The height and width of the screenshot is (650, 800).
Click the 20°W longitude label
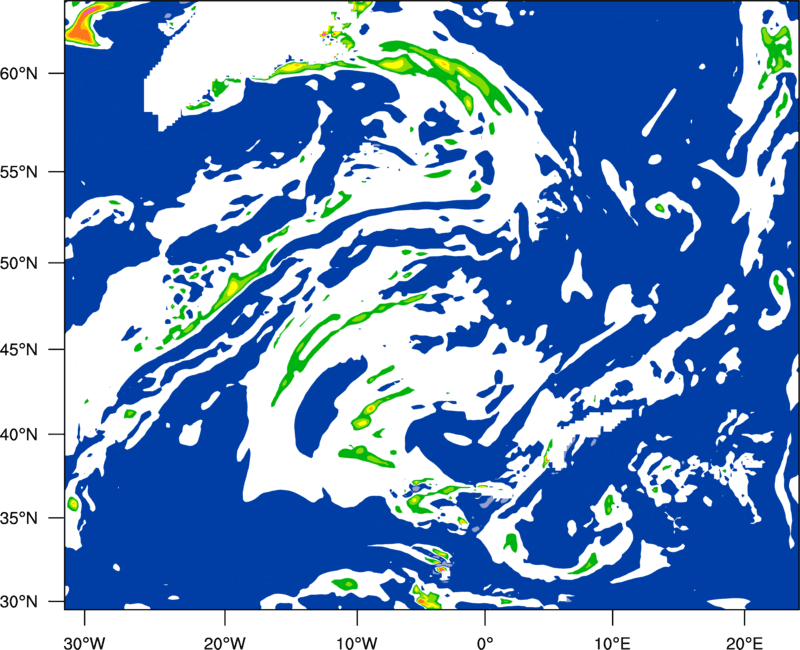click(x=224, y=643)
